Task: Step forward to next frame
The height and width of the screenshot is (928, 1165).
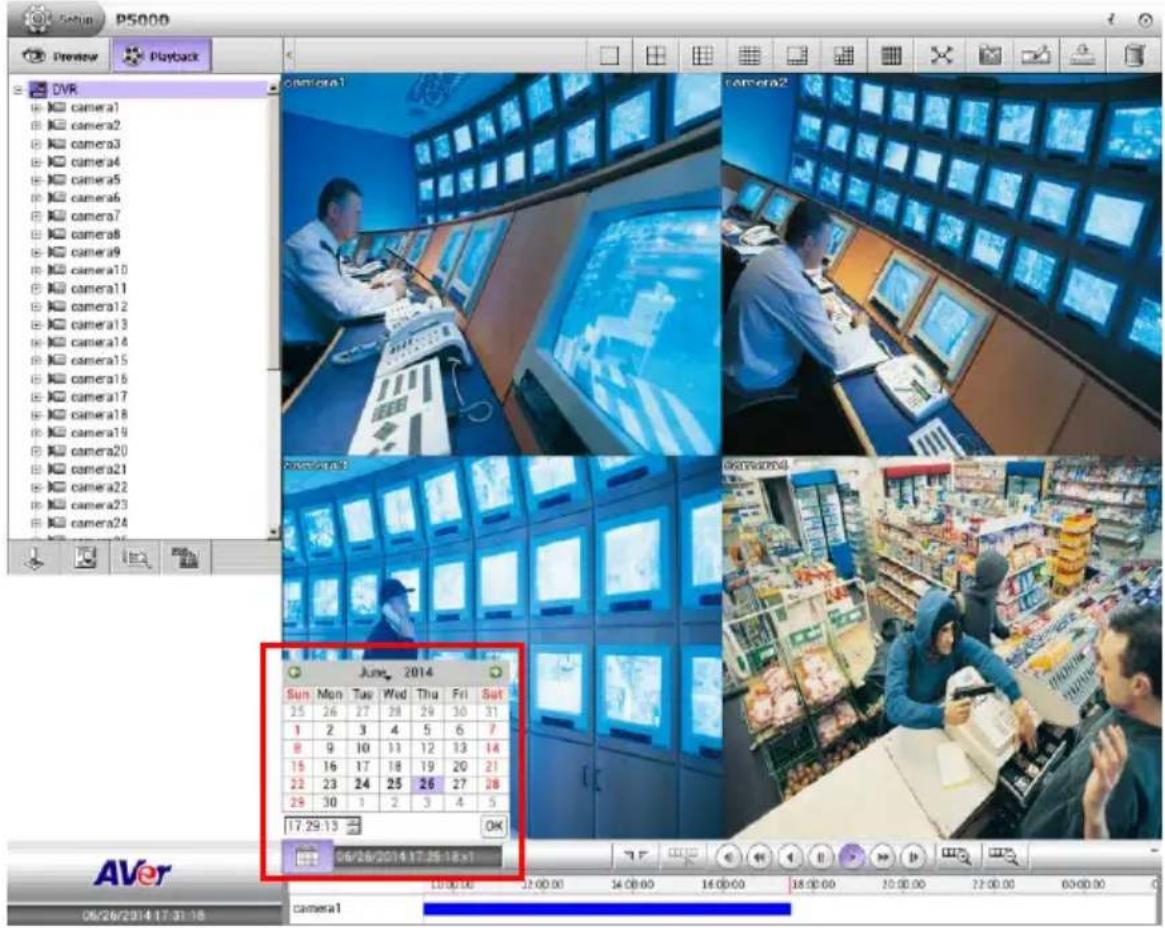Action: point(913,857)
